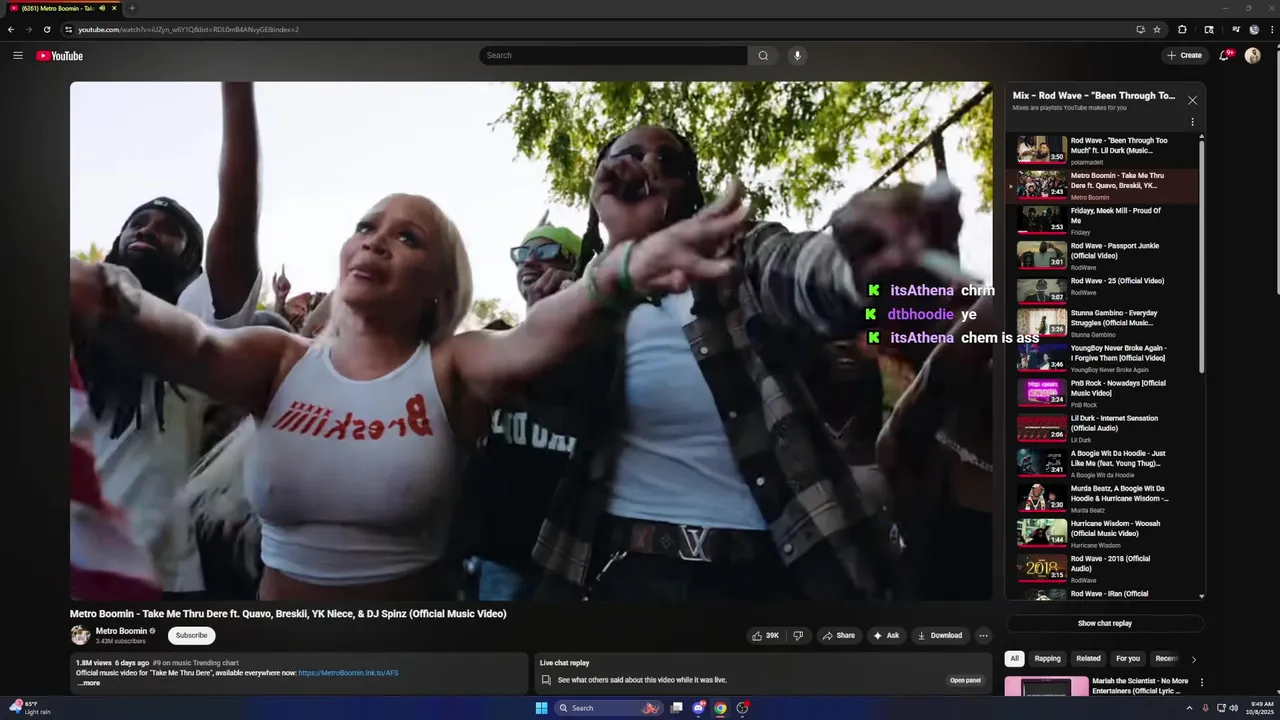The height and width of the screenshot is (720, 1280).
Task: Mute the tab using the speaker icon
Action: pyautogui.click(x=102, y=8)
